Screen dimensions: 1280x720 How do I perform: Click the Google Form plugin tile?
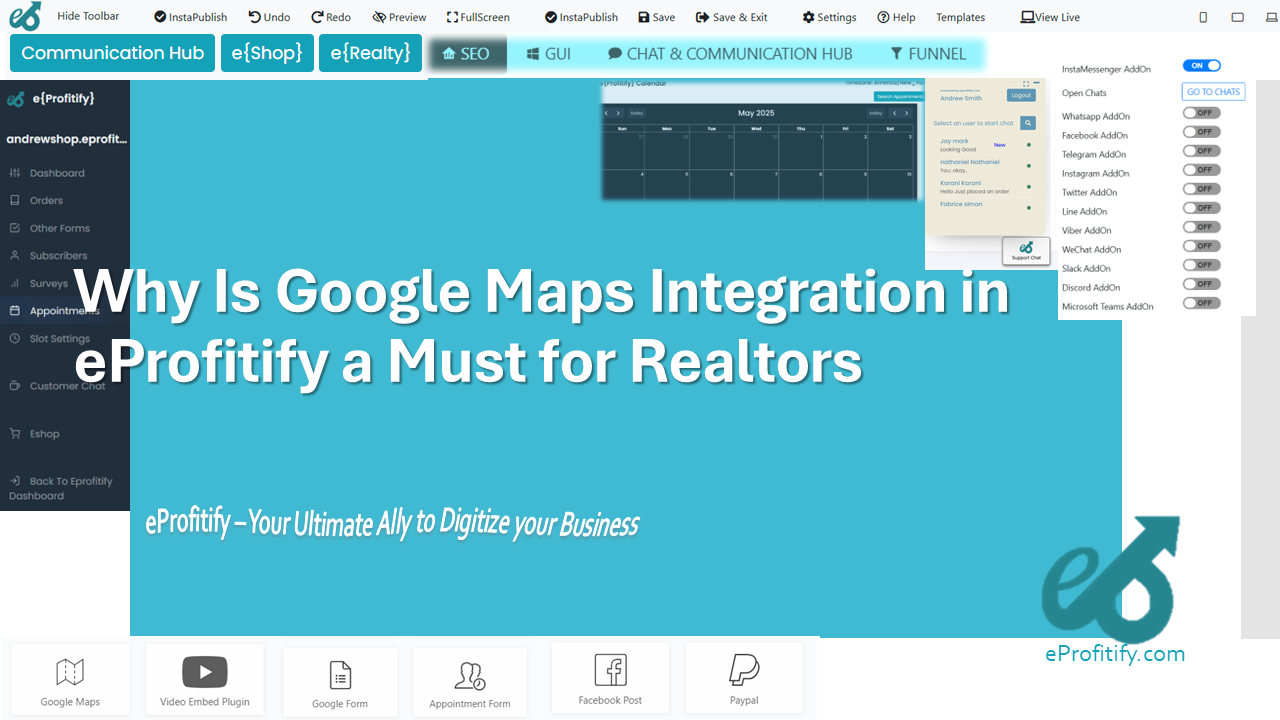click(340, 682)
